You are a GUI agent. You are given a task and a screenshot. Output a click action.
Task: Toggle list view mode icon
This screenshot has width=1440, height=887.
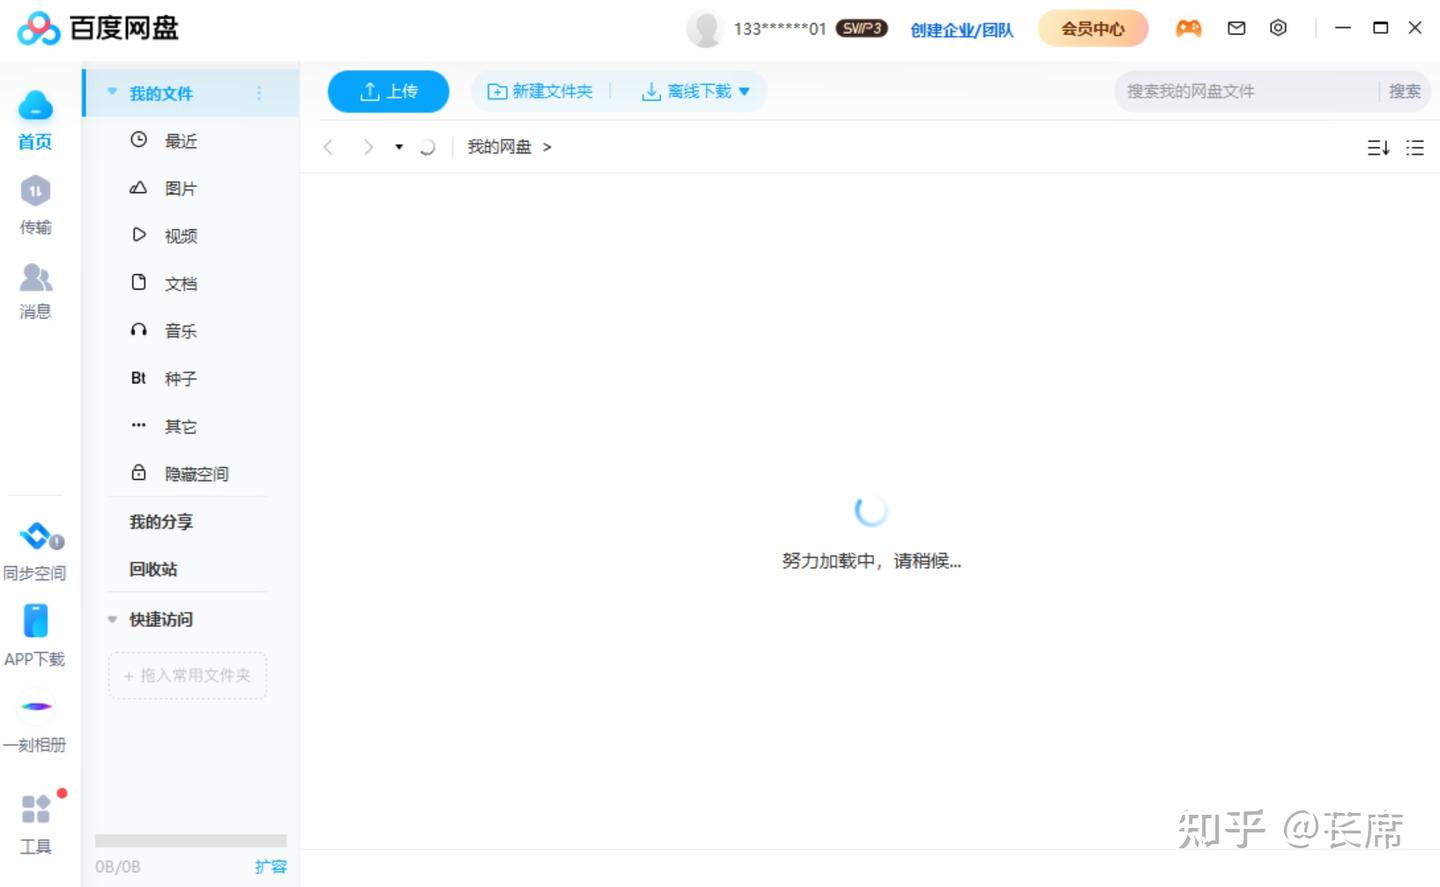[1414, 148]
